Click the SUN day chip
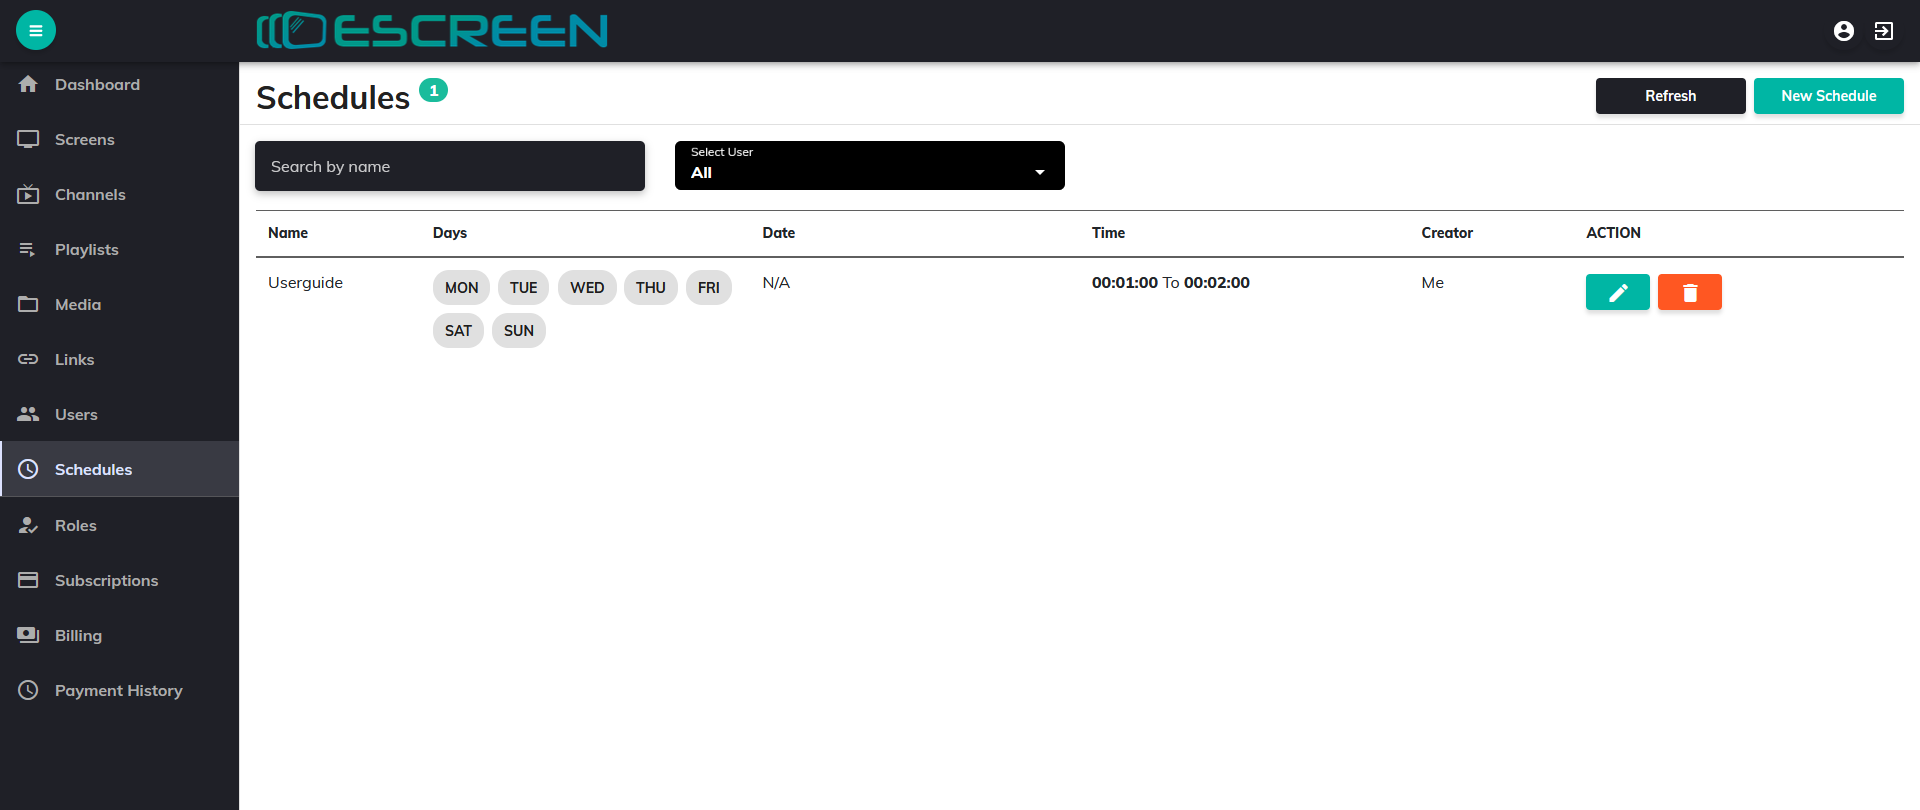Screen dimensions: 1920x810 (x=518, y=331)
